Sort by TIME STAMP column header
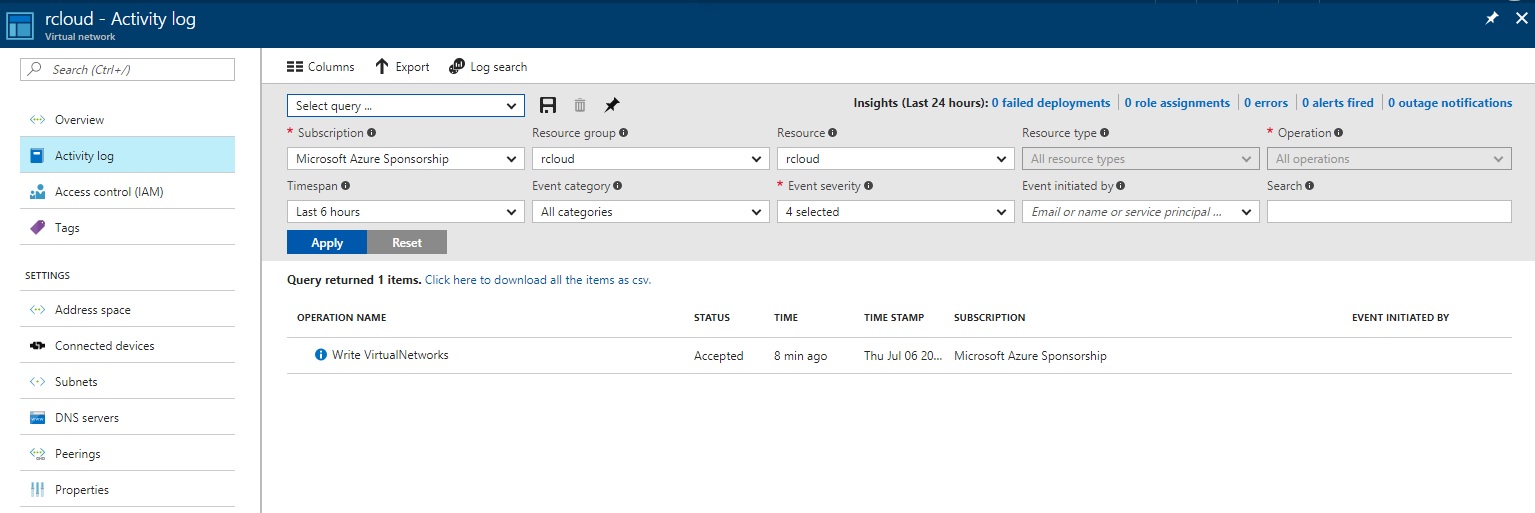 [x=894, y=318]
